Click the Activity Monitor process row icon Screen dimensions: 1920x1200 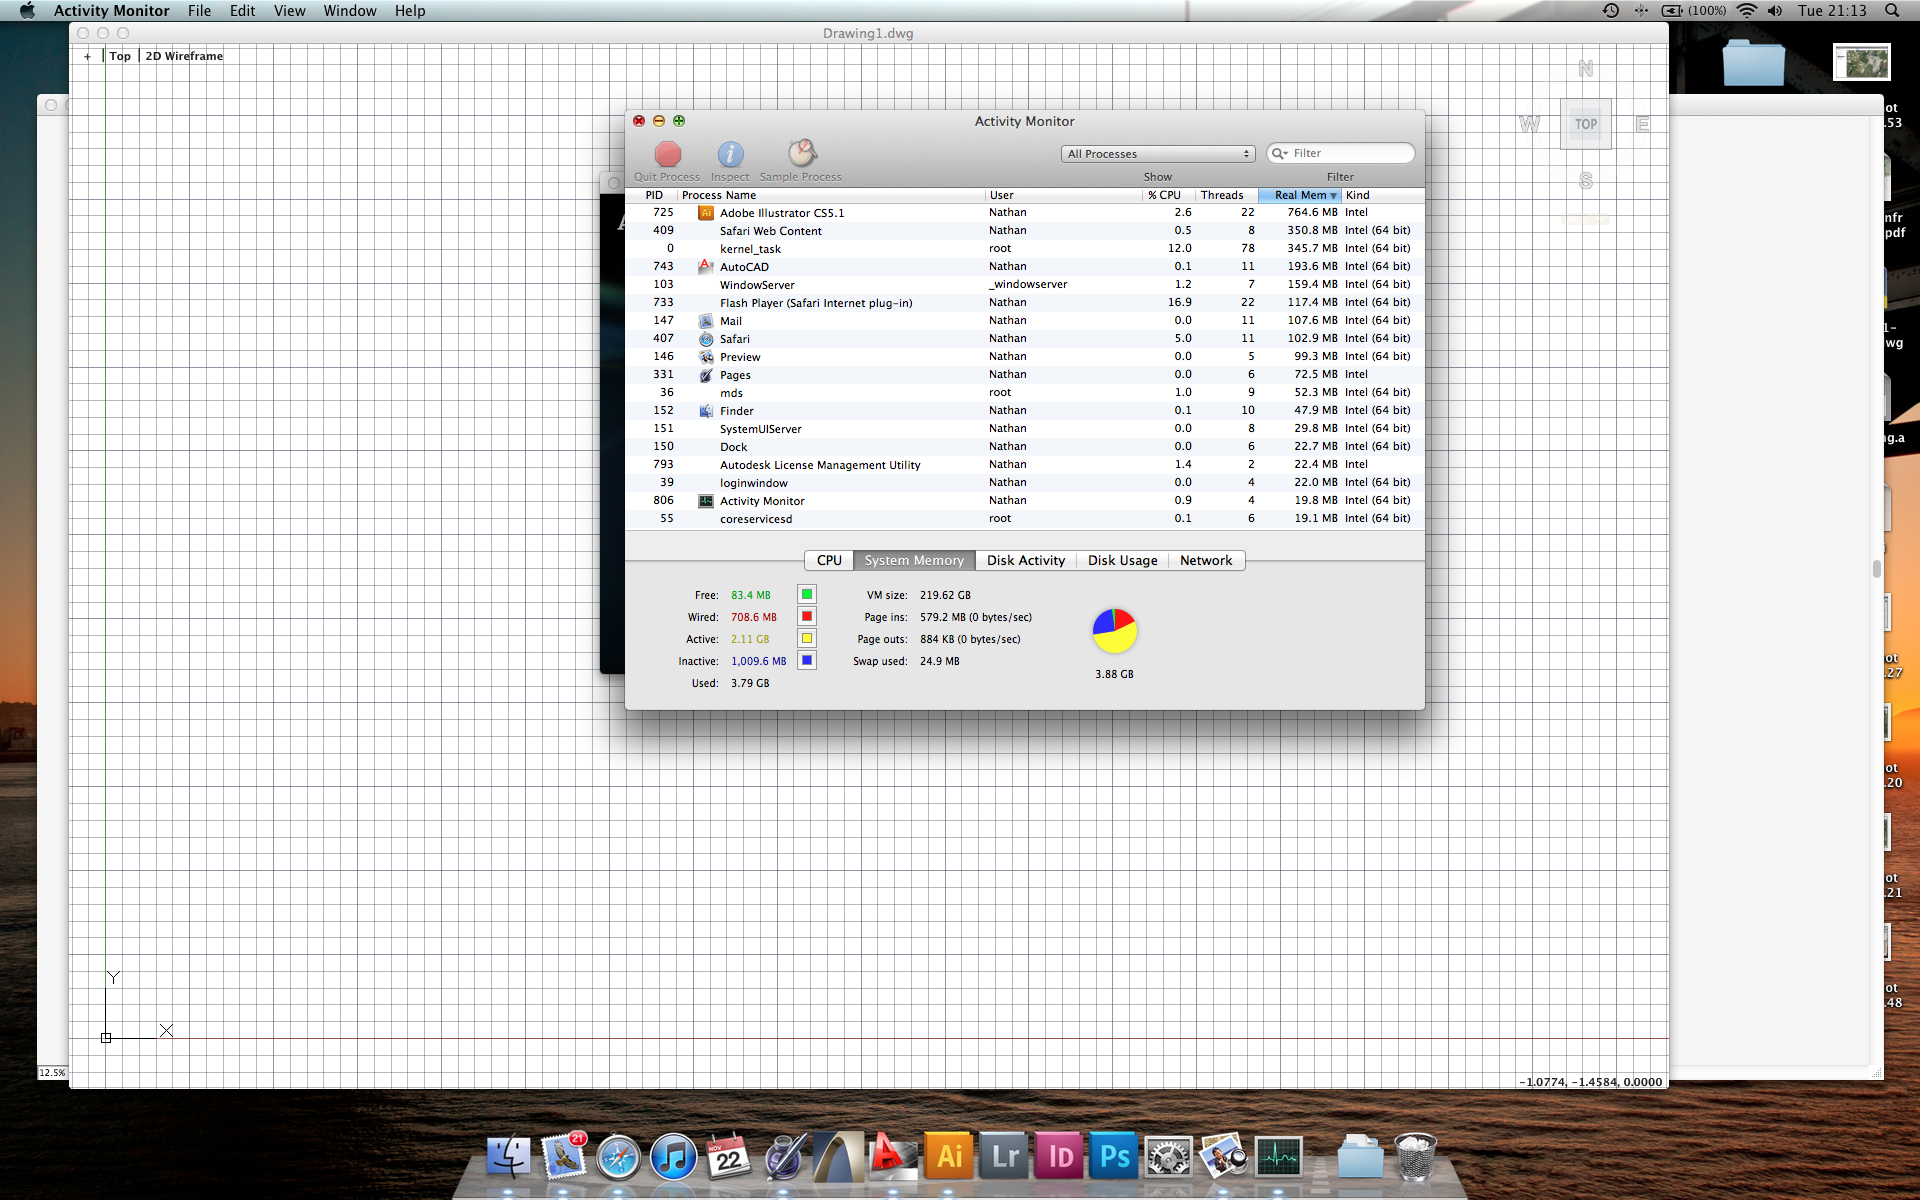706,501
